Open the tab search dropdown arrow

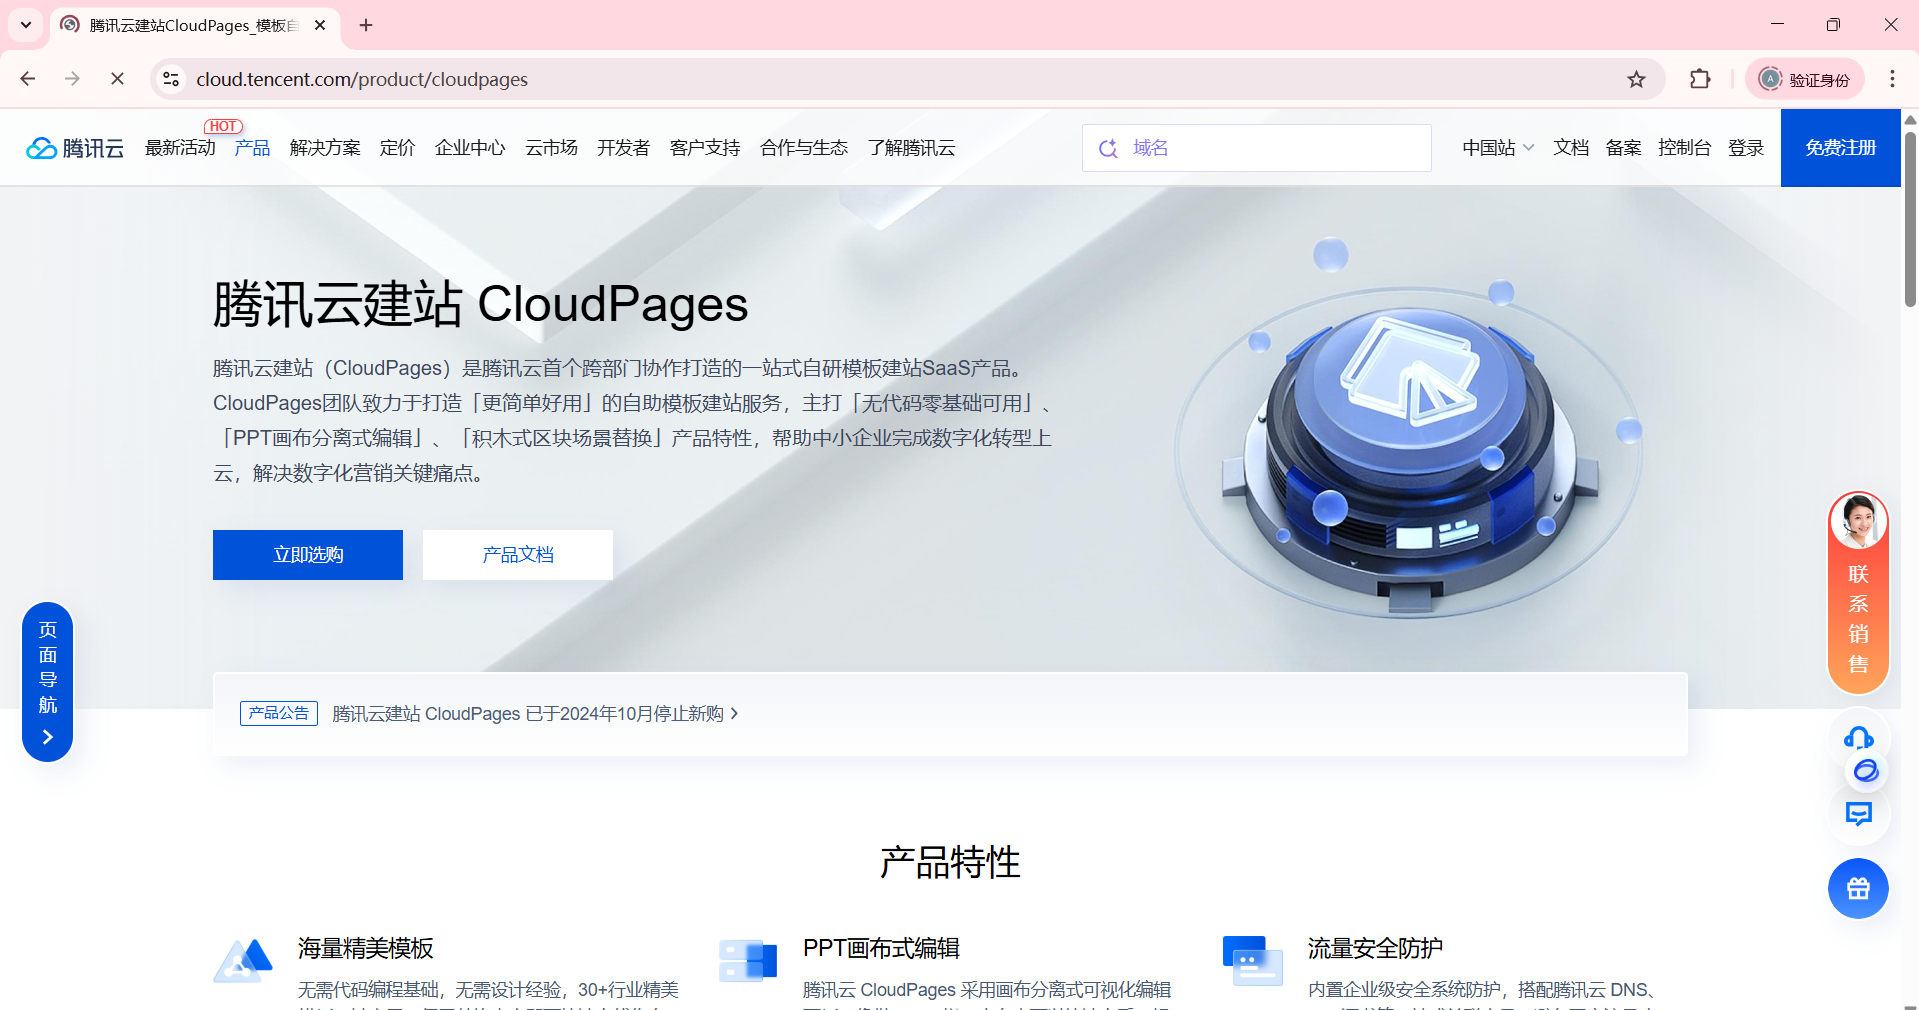[26, 25]
